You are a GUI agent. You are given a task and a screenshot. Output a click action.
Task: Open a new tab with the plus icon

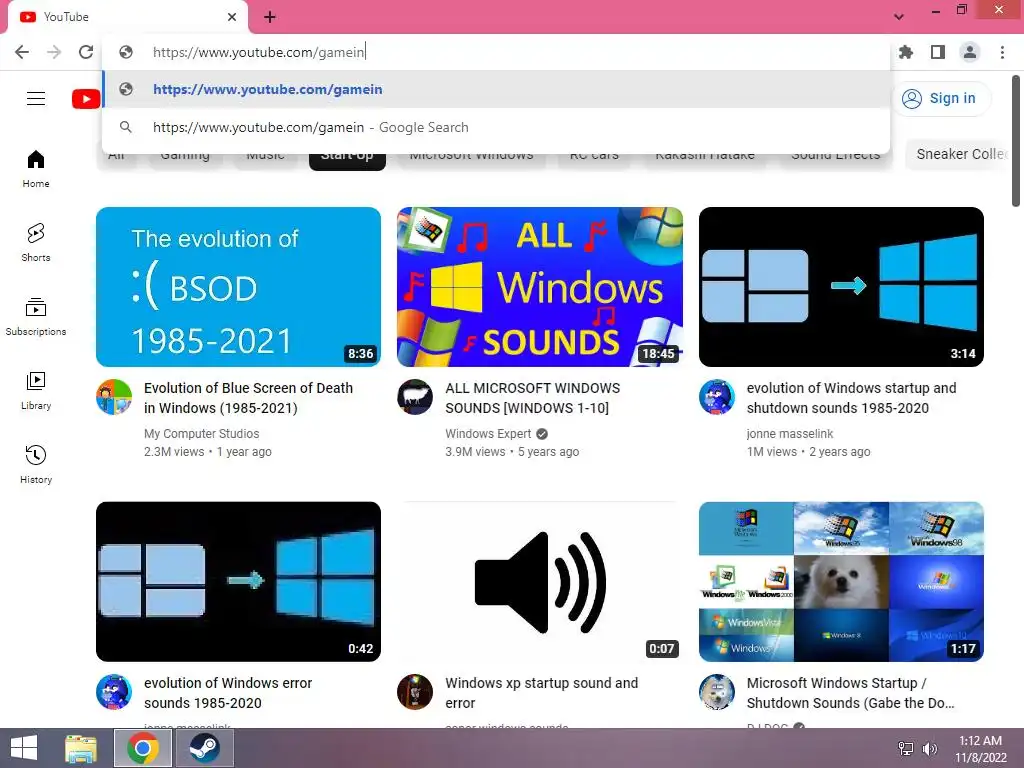[270, 17]
